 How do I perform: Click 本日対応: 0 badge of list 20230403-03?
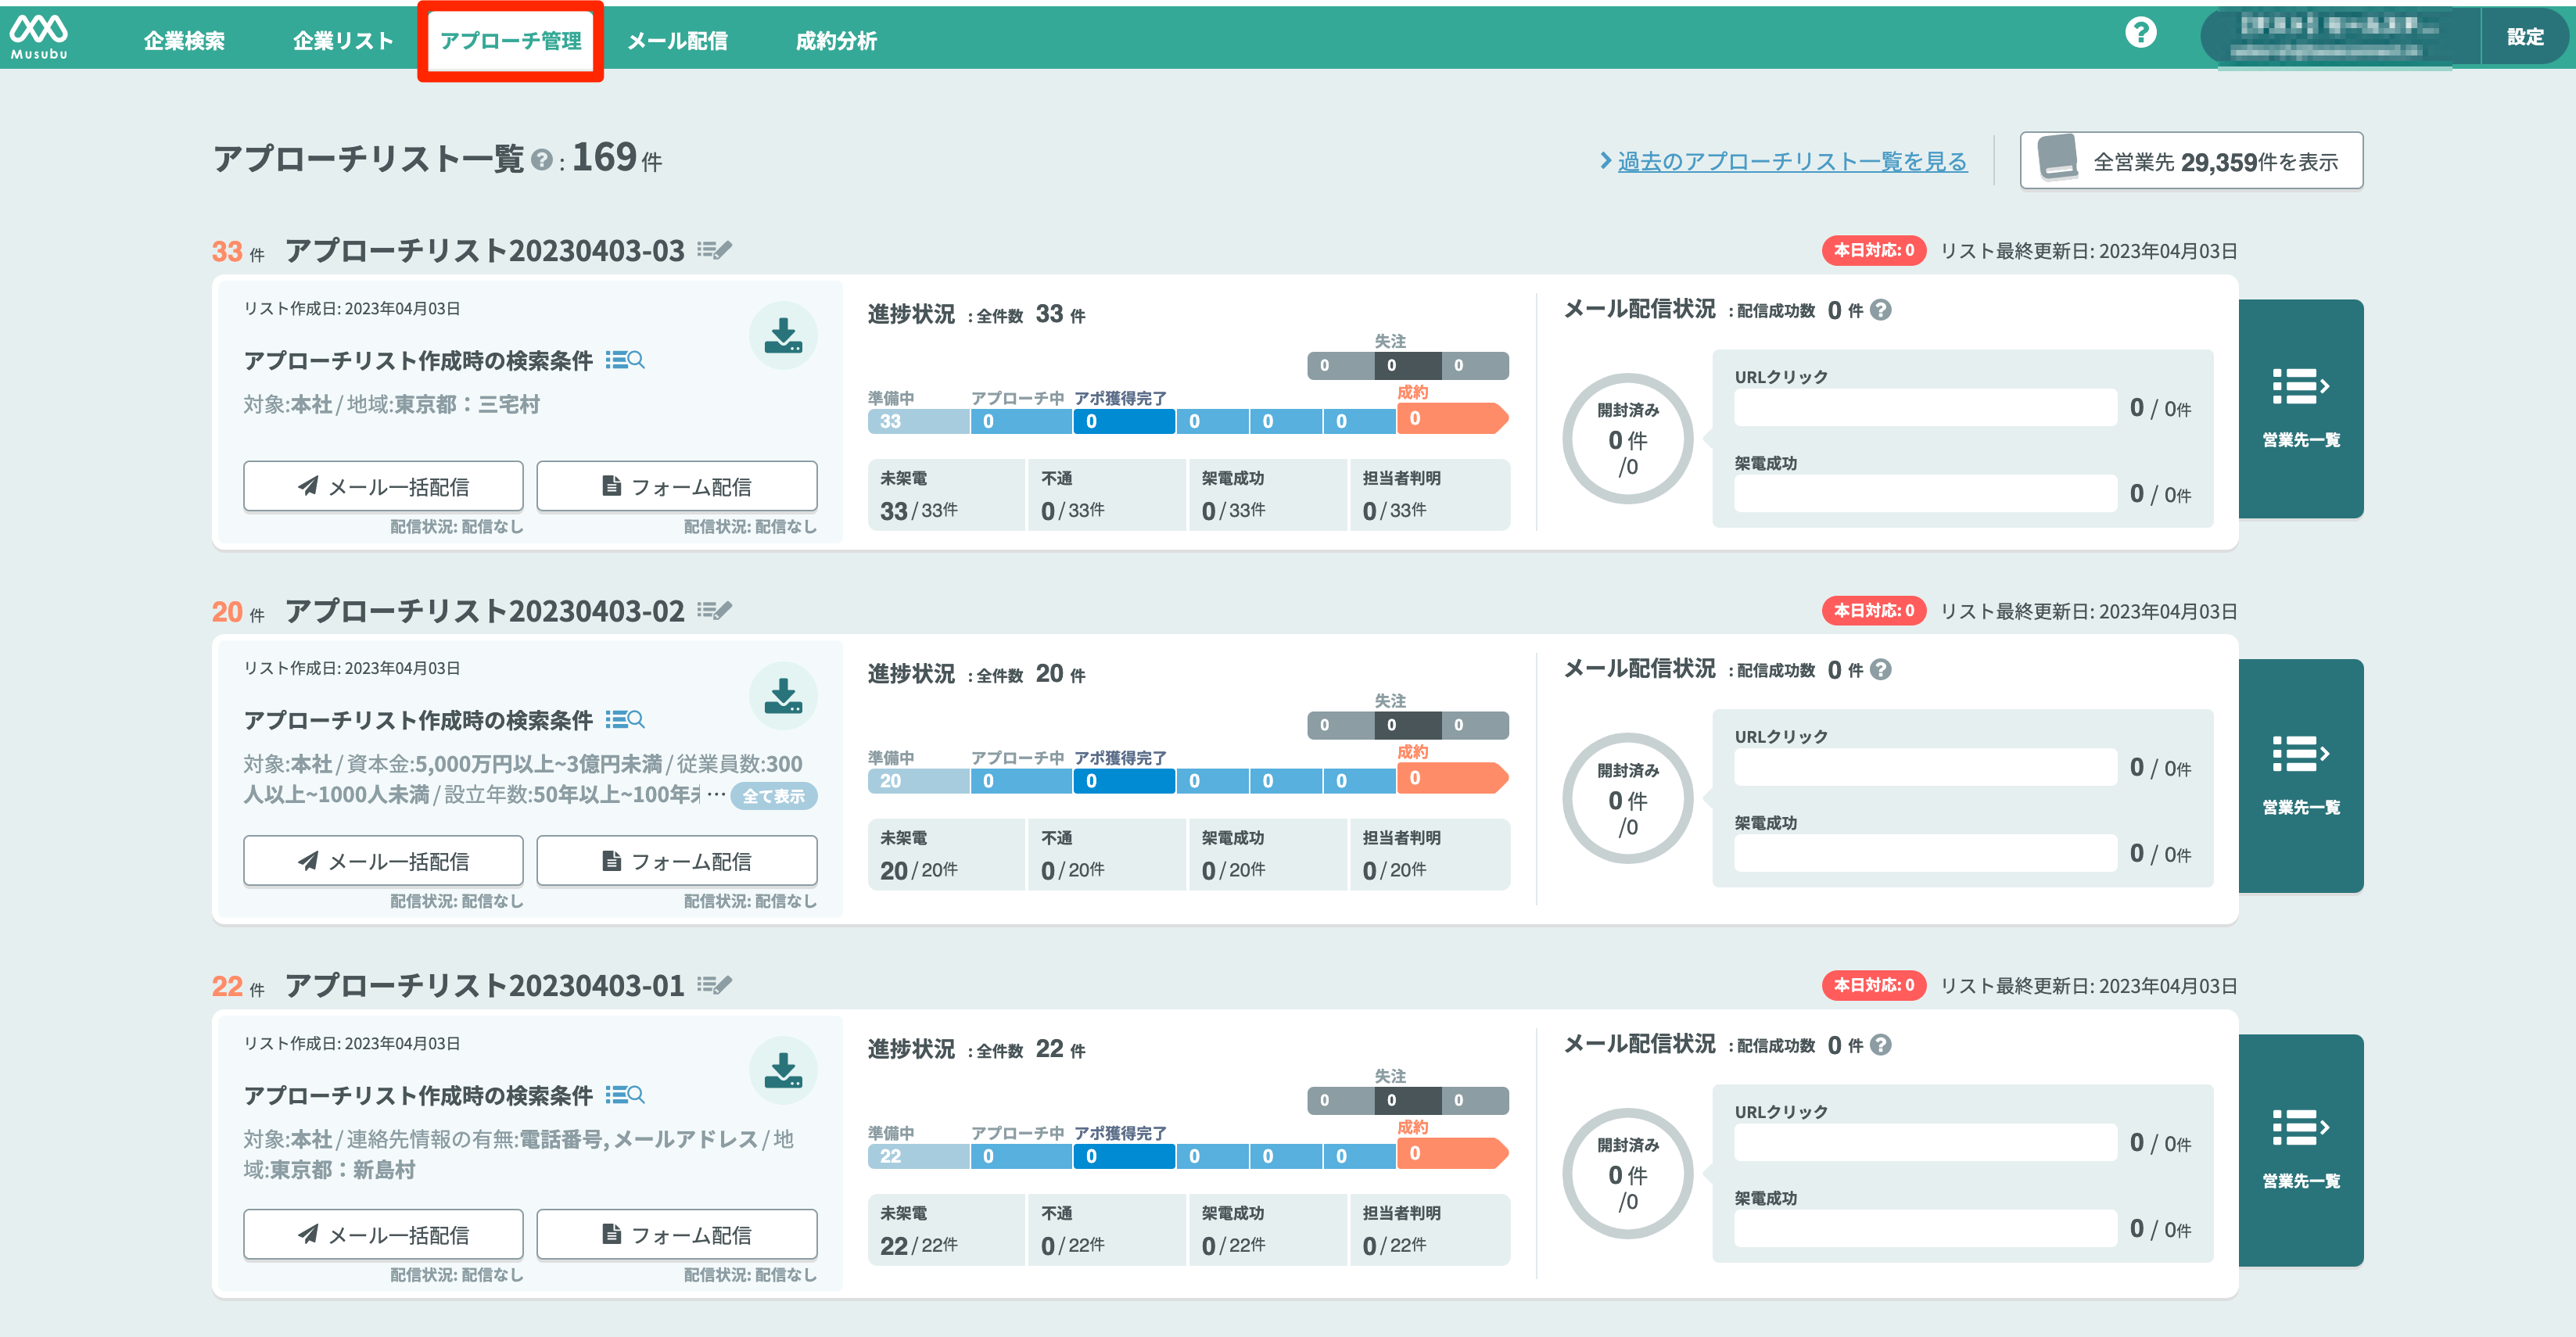[1873, 250]
